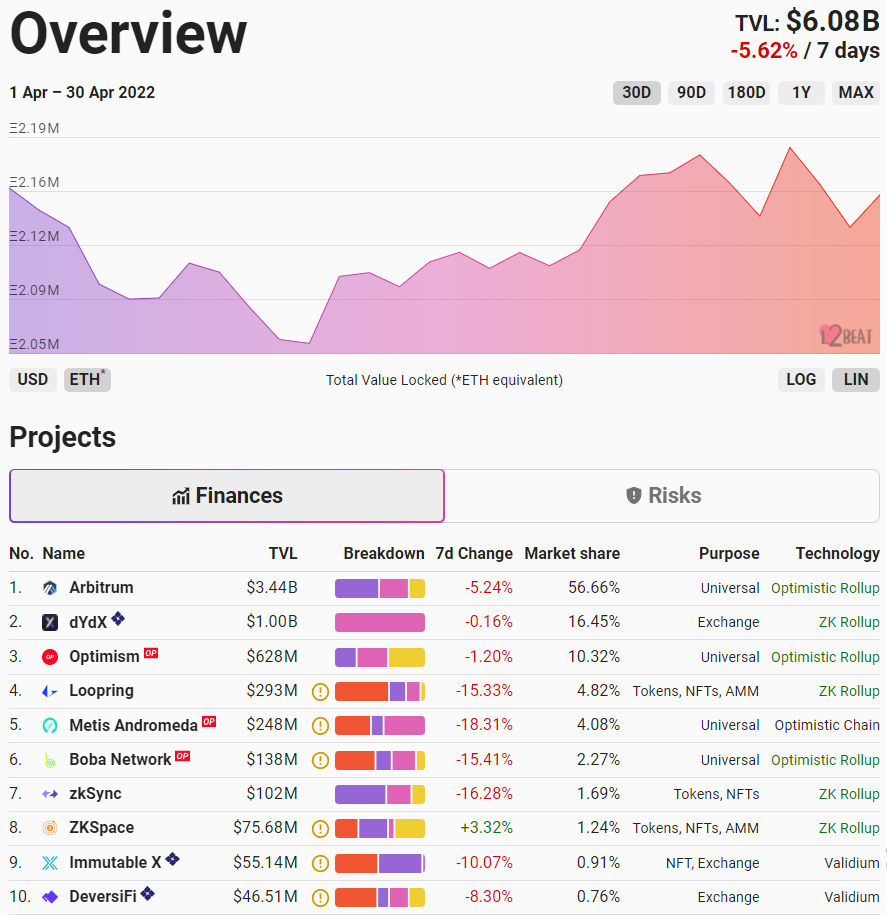Click the Optimism red logo icon
The image size is (887, 915).
point(50,657)
